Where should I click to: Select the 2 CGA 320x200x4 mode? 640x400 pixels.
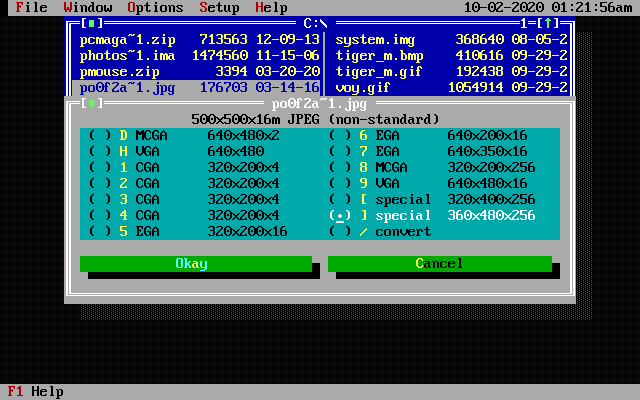184,183
